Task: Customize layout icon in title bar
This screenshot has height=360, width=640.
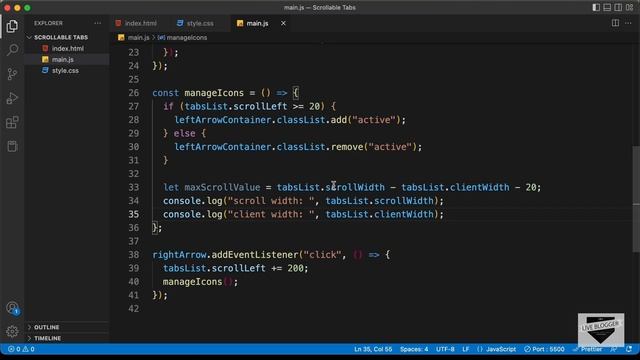Action: click(629, 7)
